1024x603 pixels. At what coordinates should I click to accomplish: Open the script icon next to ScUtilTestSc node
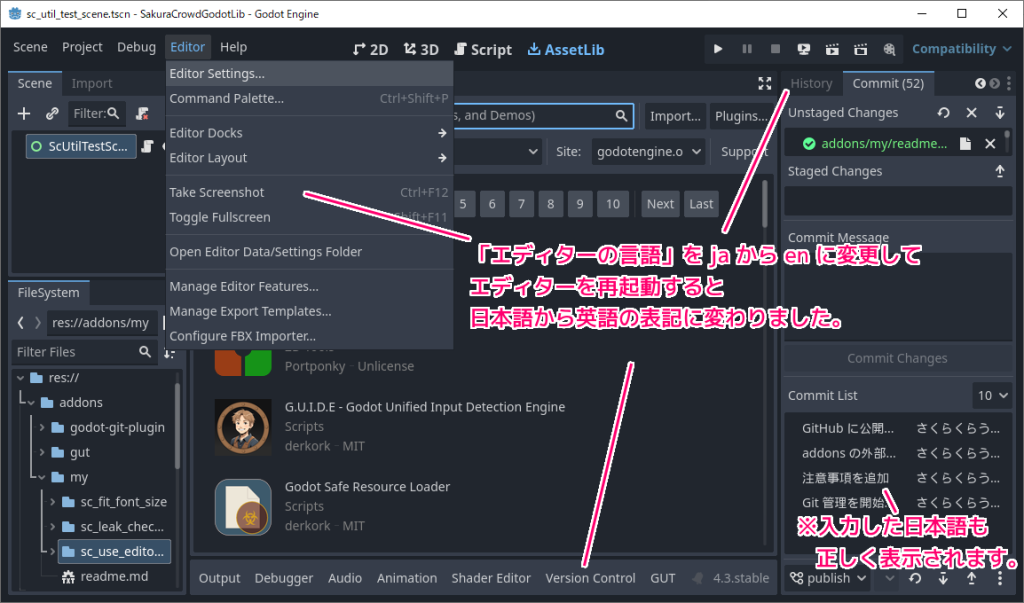pos(148,146)
